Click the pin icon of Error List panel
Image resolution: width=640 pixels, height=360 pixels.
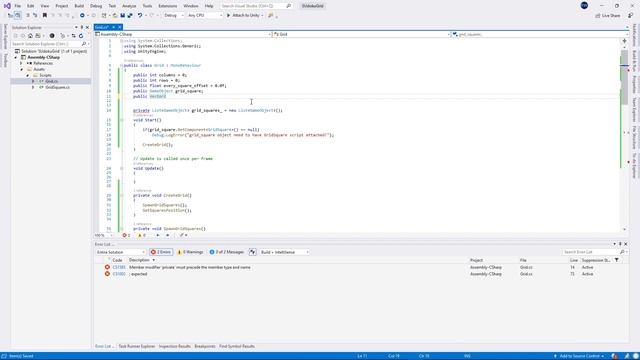click(620, 244)
